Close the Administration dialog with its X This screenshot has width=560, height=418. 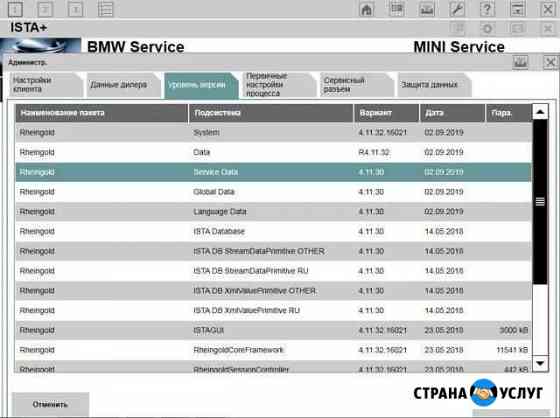pyautogui.click(x=550, y=62)
